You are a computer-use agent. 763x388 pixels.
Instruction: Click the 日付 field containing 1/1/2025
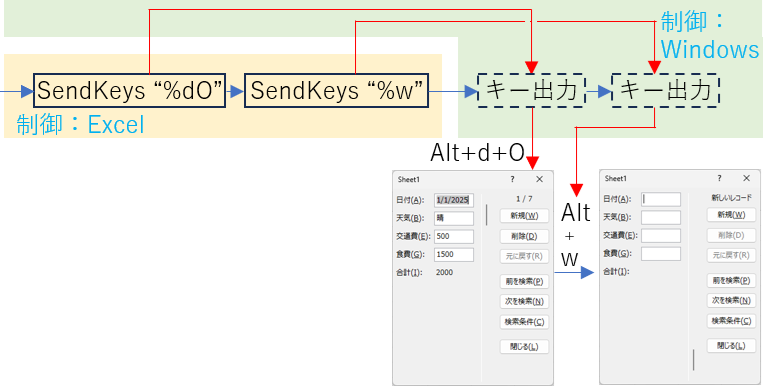(x=454, y=200)
